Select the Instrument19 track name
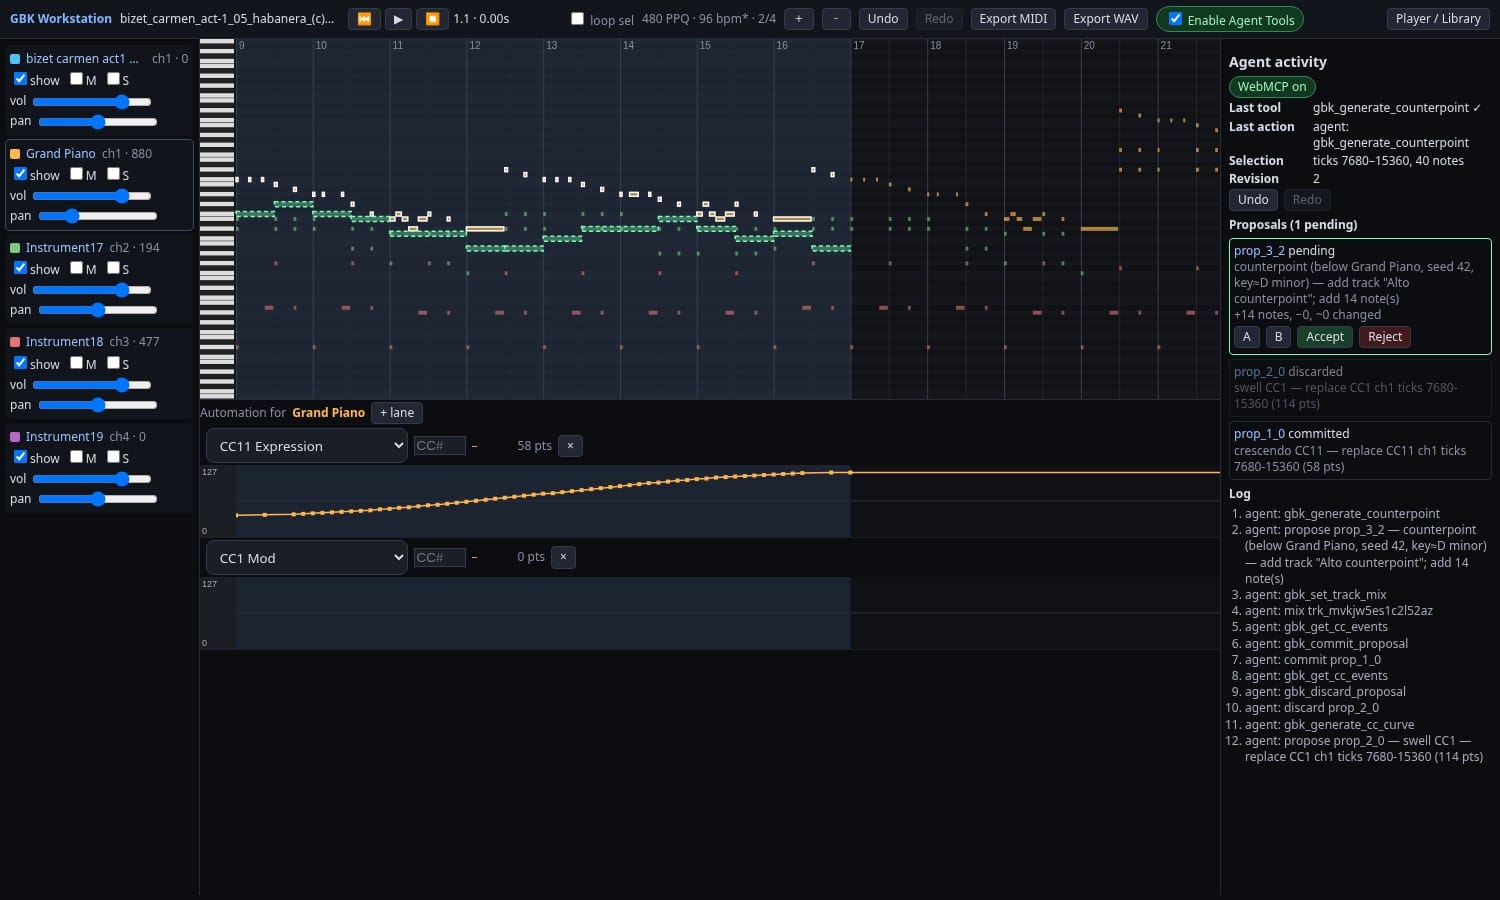 click(64, 437)
